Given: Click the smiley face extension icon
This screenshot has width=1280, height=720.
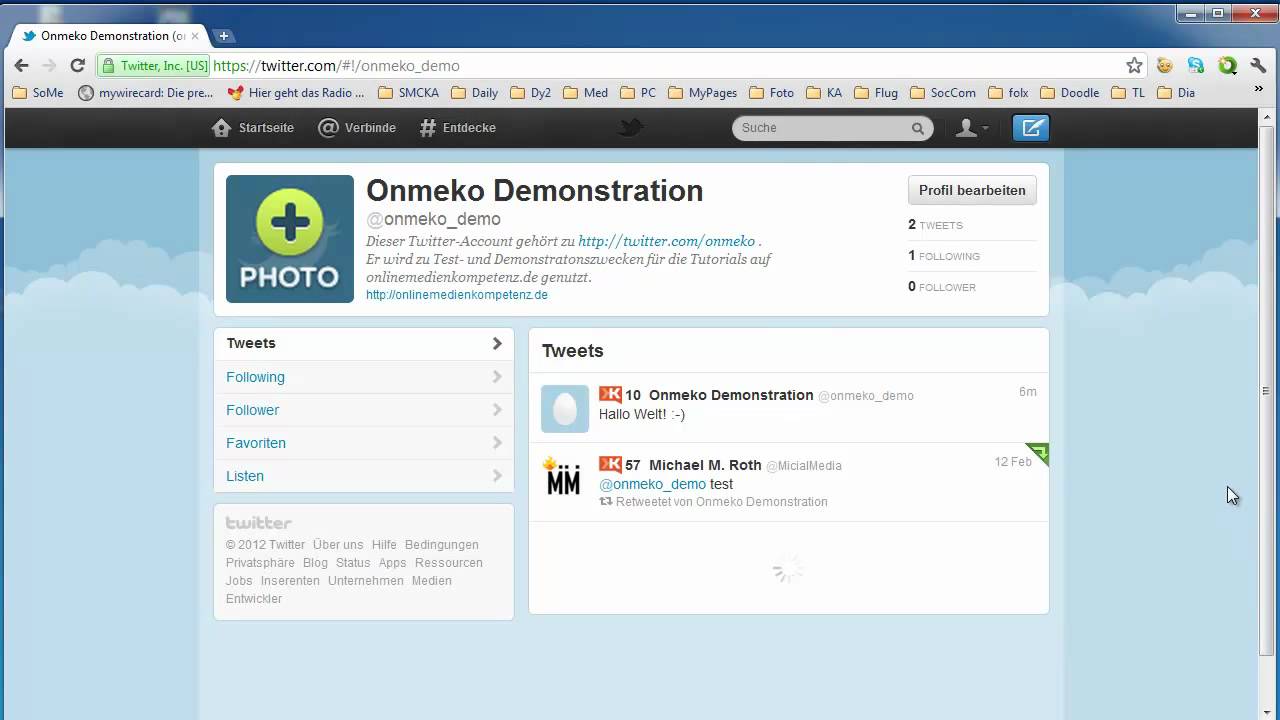Looking at the screenshot, I should [x=1164, y=65].
